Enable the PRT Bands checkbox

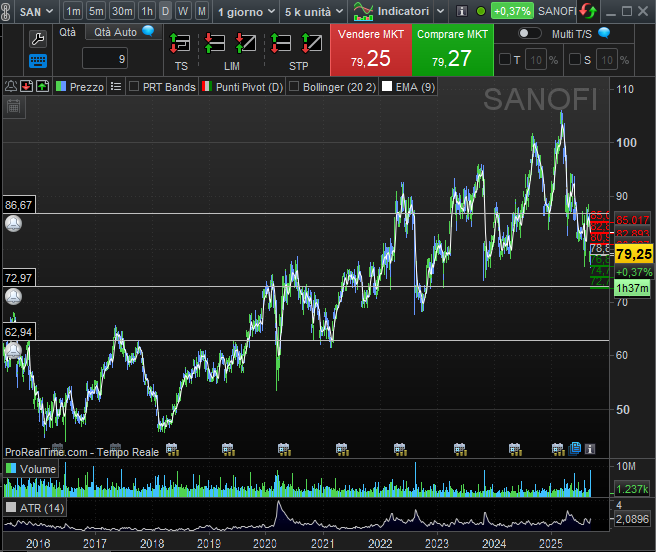134,87
